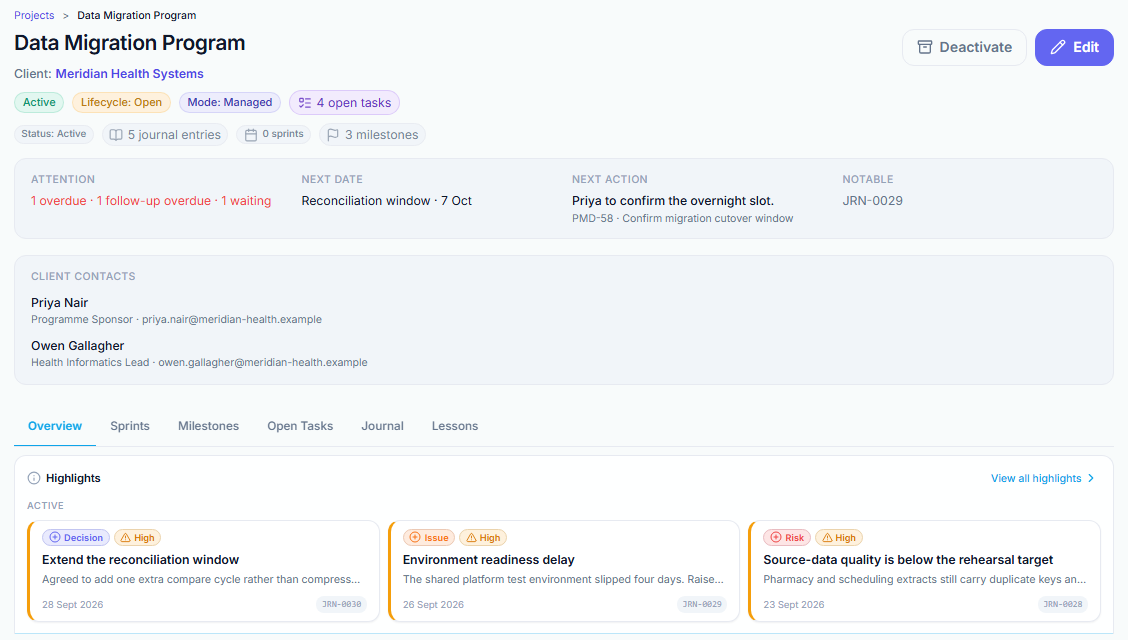Click the plus icon in Risk badge
The width and height of the screenshot is (1128, 640).
776,538
